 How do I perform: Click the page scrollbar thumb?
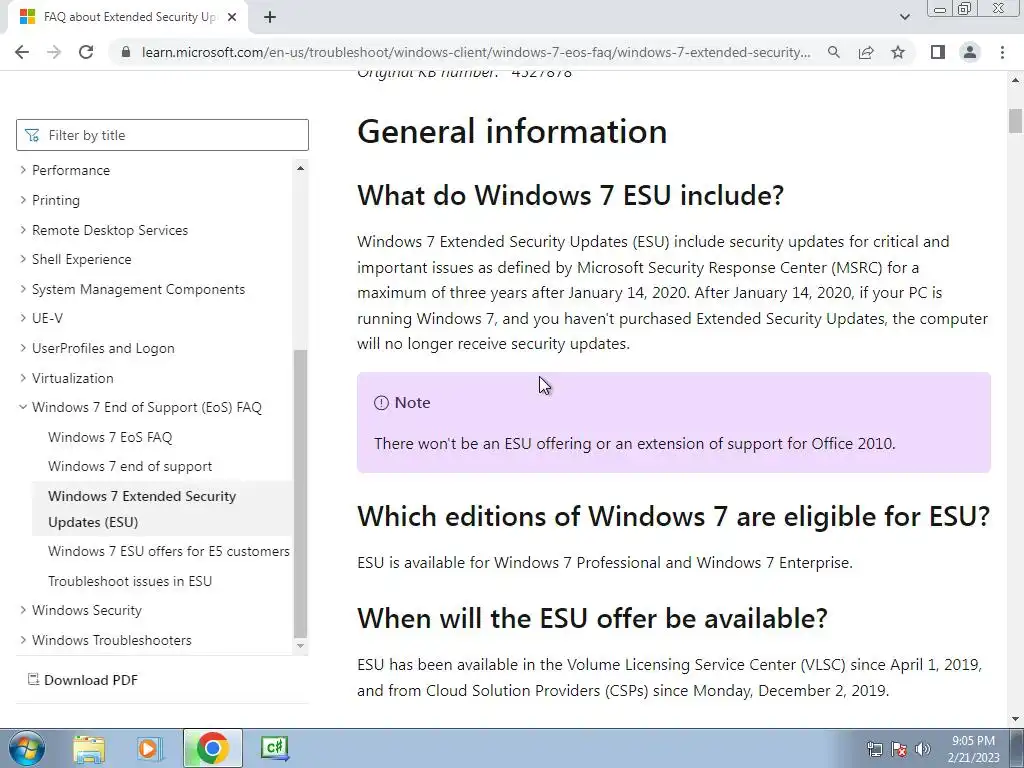(1016, 121)
